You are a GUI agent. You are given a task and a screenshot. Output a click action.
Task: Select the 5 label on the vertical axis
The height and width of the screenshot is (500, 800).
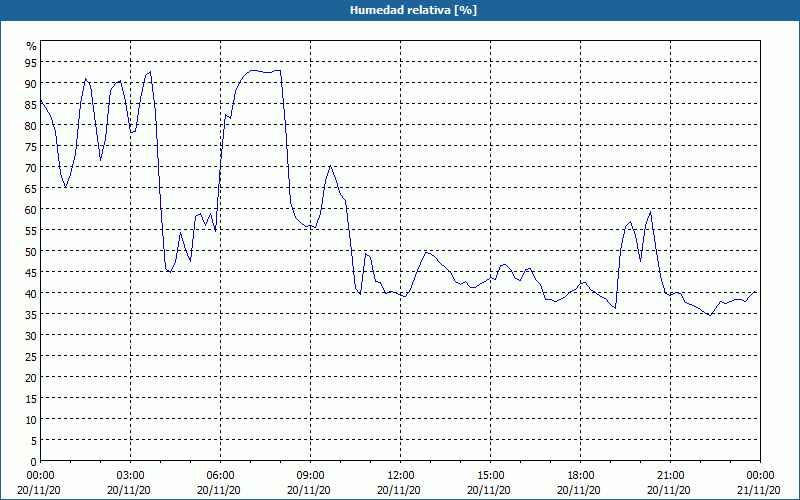(34, 440)
